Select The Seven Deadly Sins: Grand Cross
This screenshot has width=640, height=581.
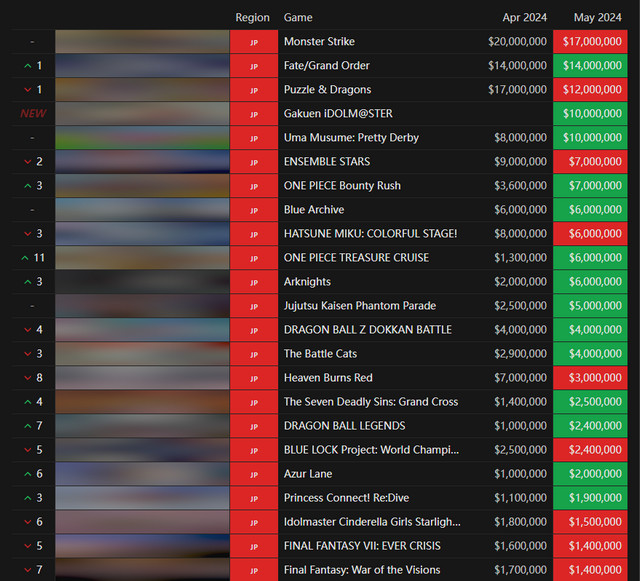(x=371, y=402)
